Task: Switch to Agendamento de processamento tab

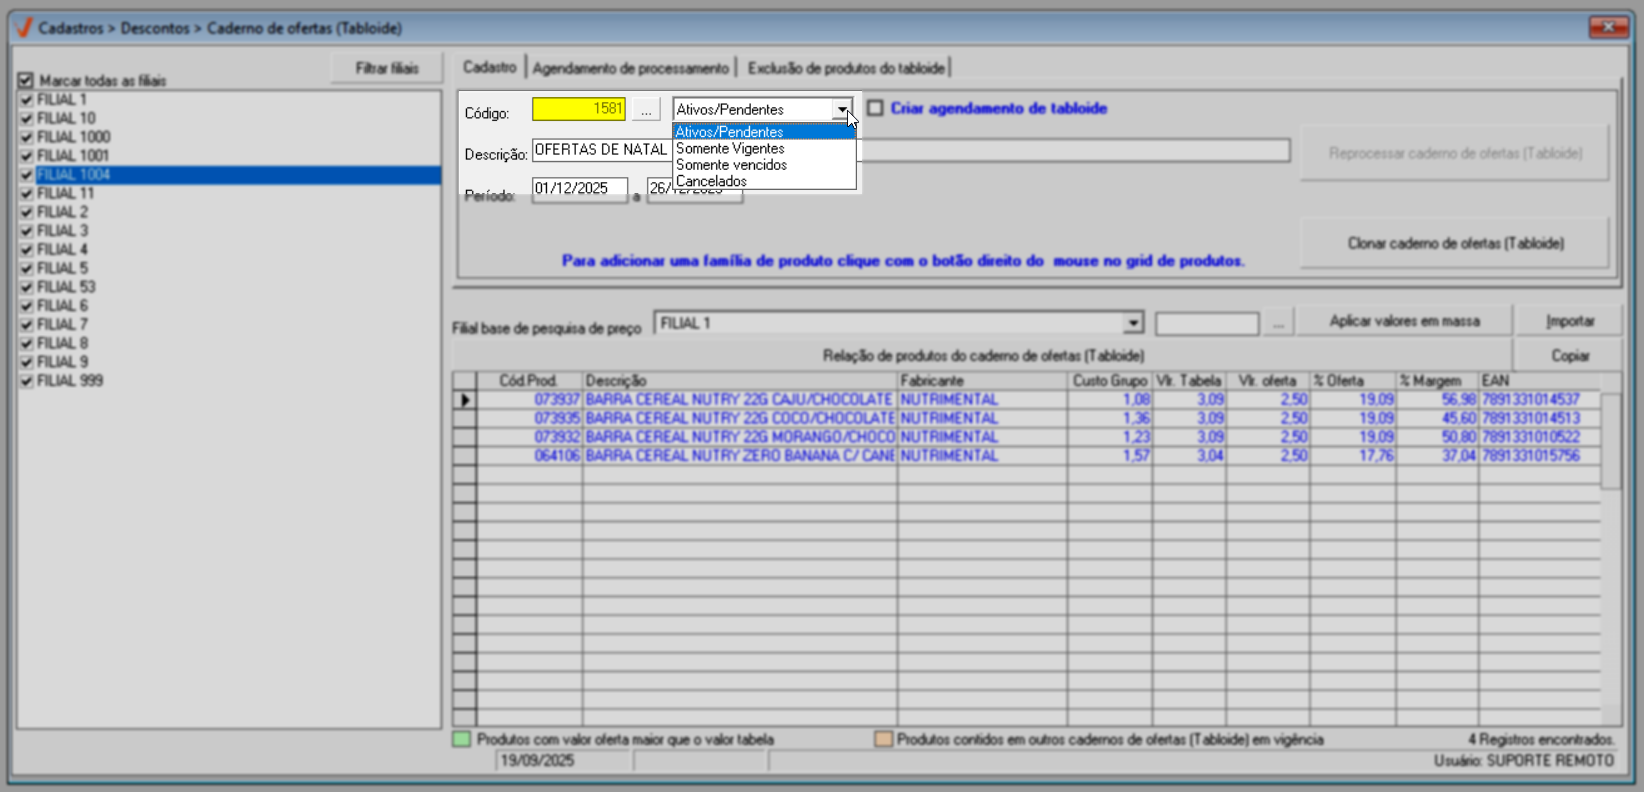Action: pos(630,68)
